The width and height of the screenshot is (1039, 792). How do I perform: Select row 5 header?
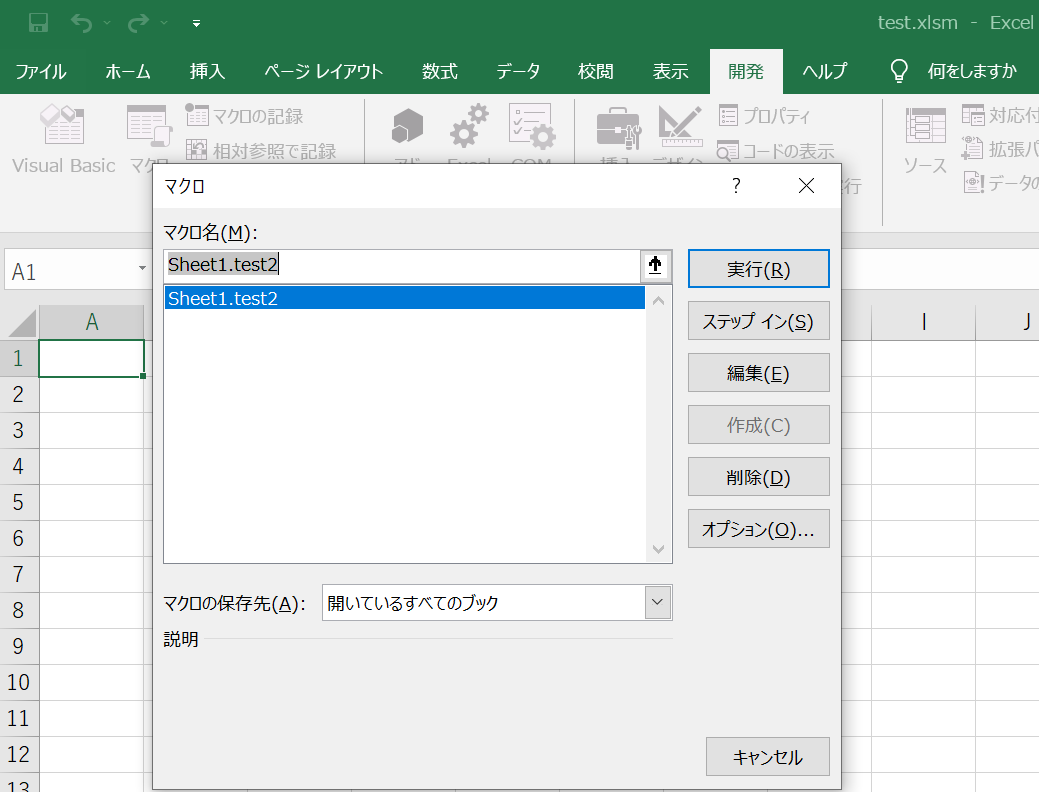tap(19, 502)
